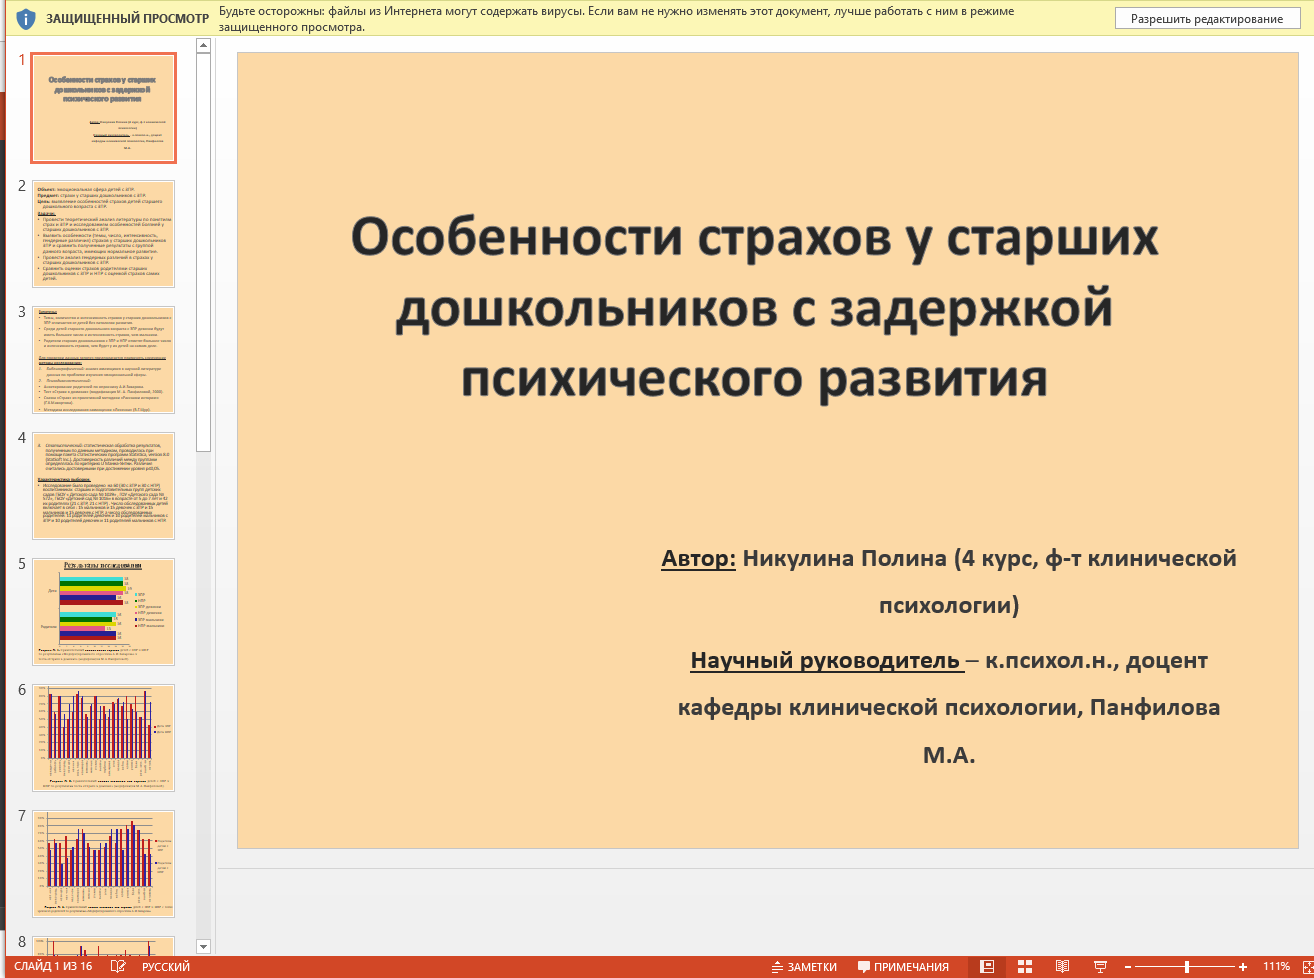Screen dimensions: 1314x978
Task: Select slide 3 thumbnail
Action: click(x=104, y=360)
